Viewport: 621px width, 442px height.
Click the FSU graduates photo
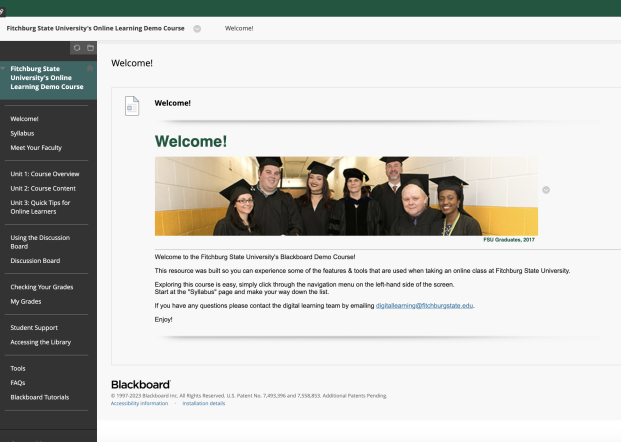(x=346, y=196)
